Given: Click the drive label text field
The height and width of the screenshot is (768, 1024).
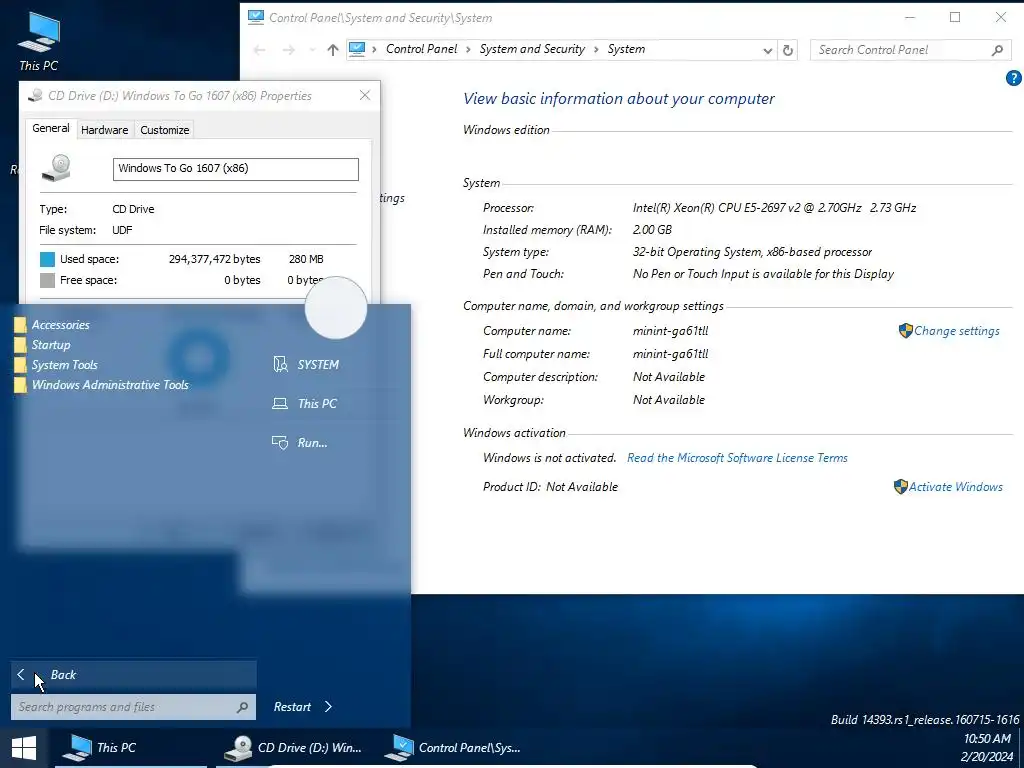Looking at the screenshot, I should pyautogui.click(x=236, y=168).
